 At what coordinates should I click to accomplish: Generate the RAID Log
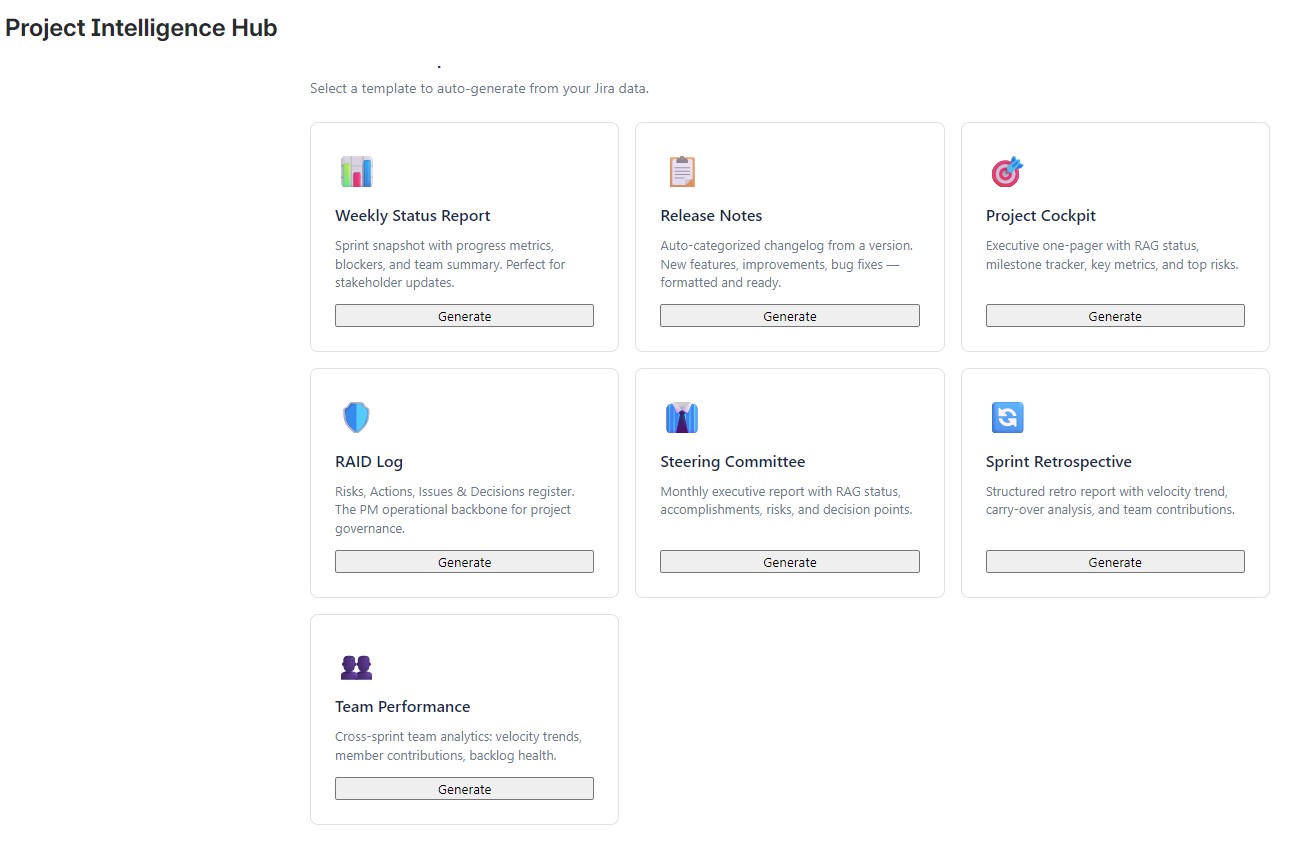pyautogui.click(x=464, y=562)
